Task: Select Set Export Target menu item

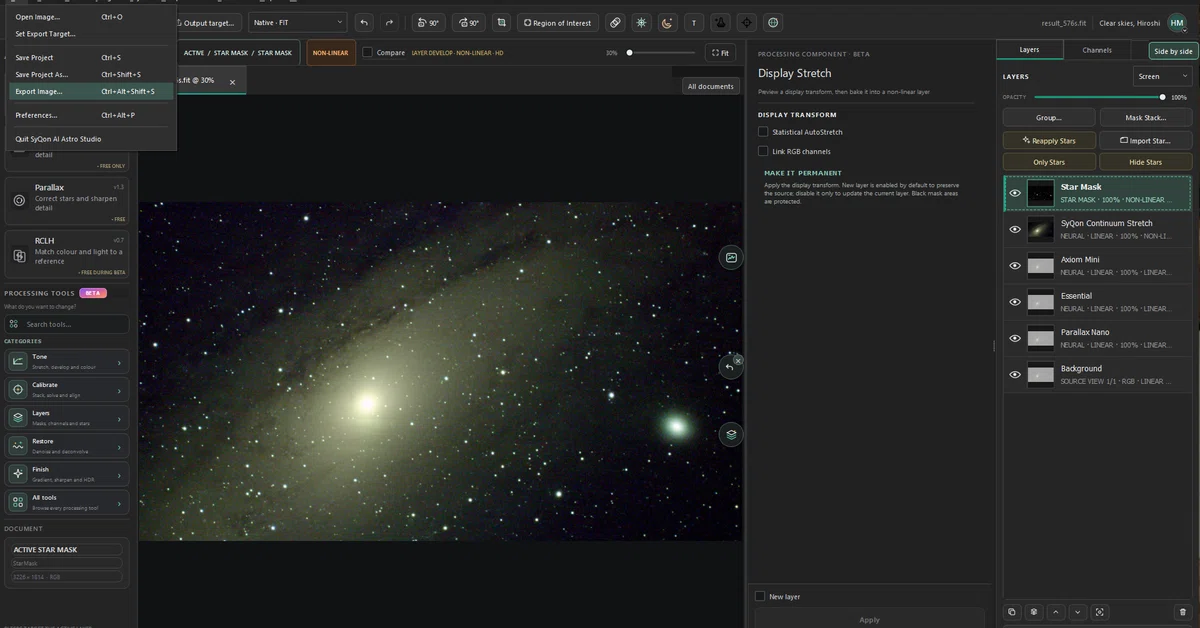Action: [90, 34]
